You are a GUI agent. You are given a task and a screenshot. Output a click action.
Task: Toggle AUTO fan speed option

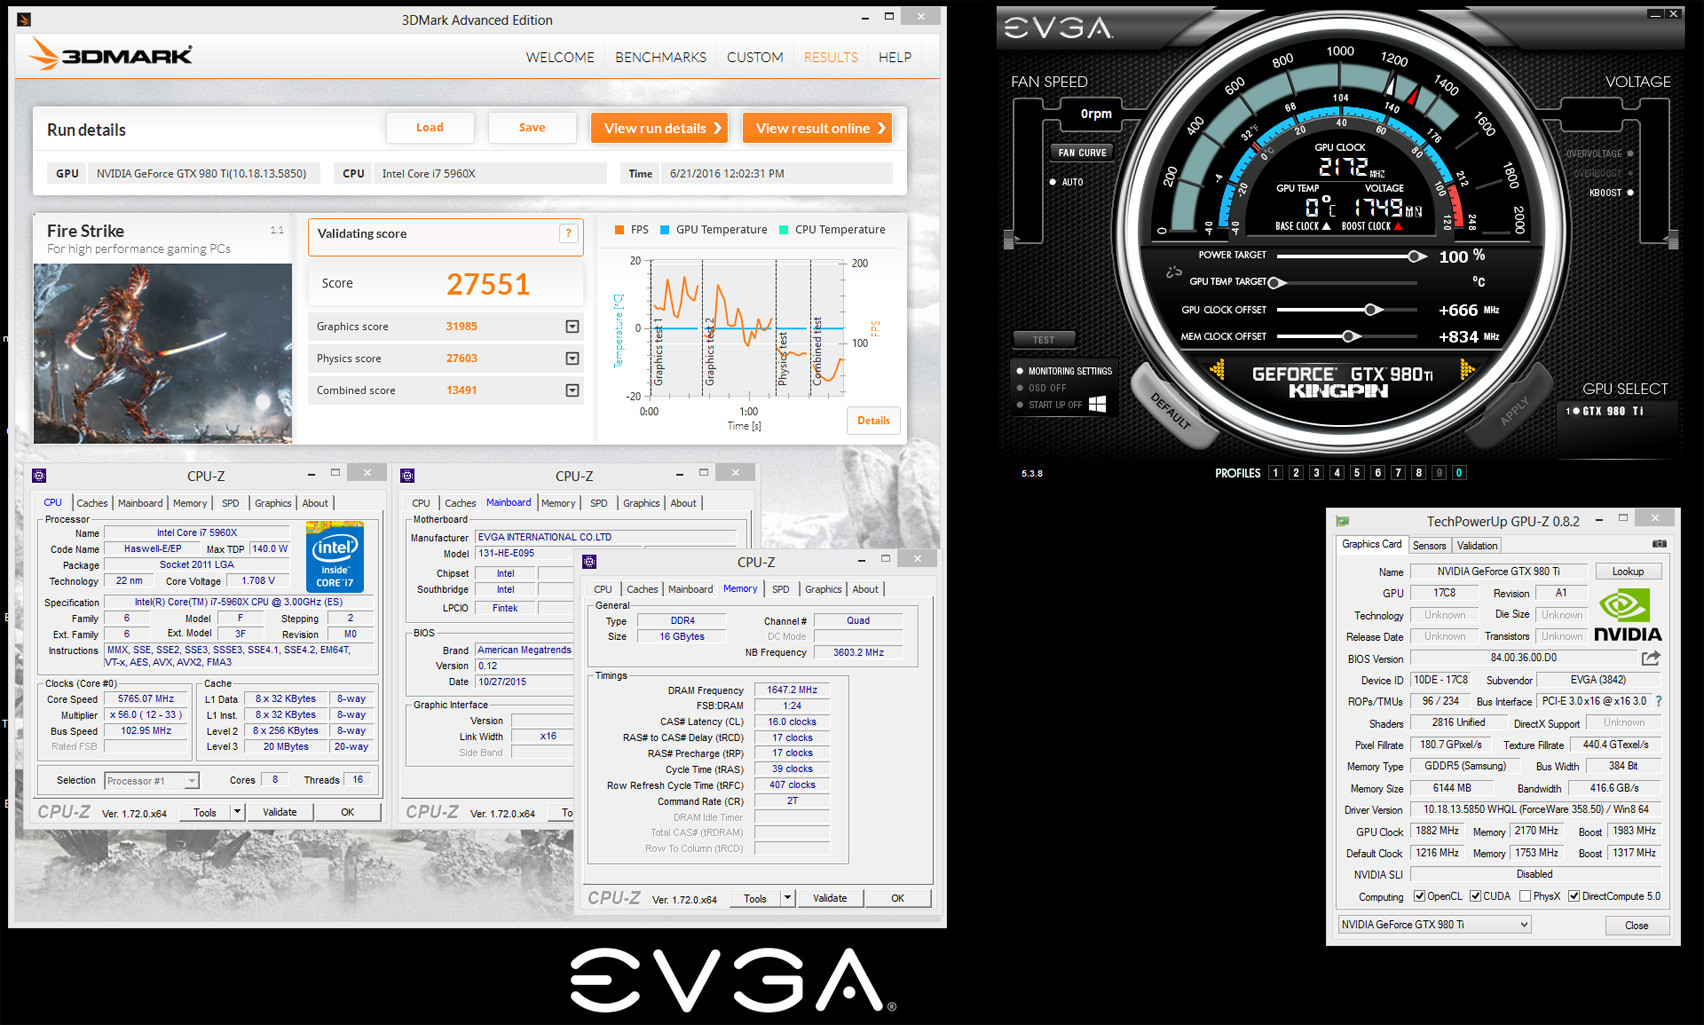pyautogui.click(x=1066, y=182)
